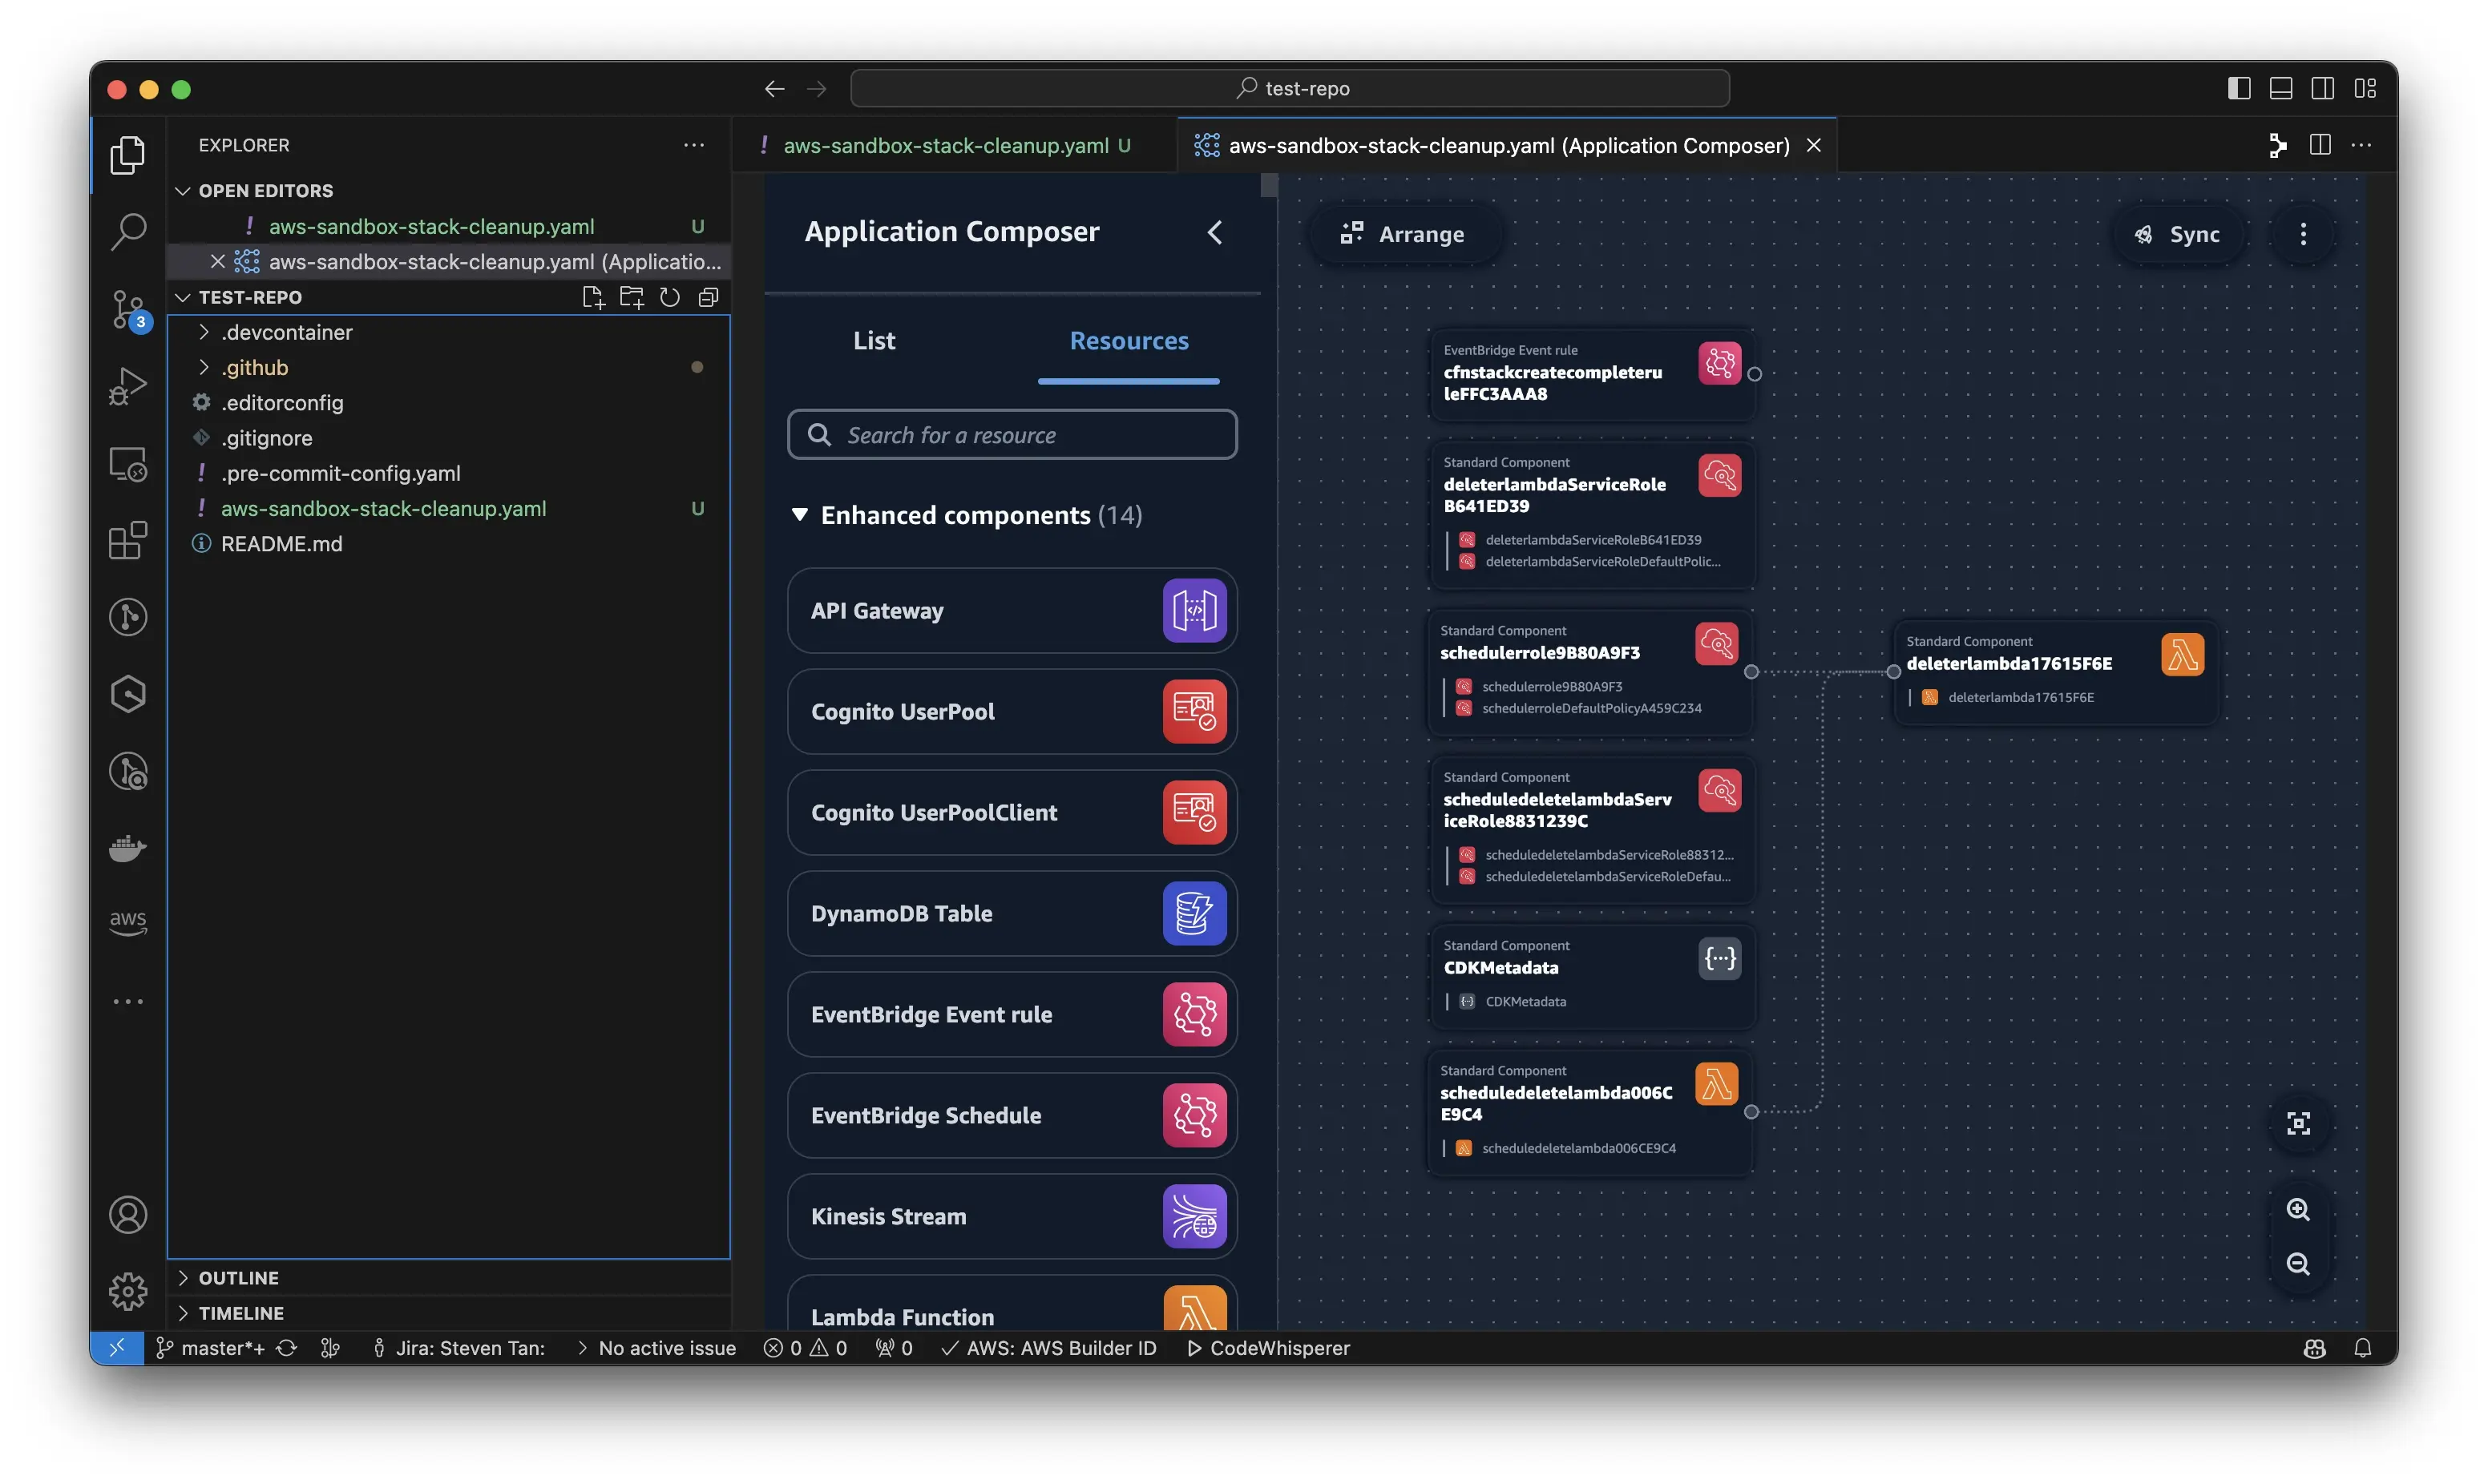Image resolution: width=2488 pixels, height=1484 pixels.
Task: Select EventBridge Schedule component card
Action: coord(1012,1115)
